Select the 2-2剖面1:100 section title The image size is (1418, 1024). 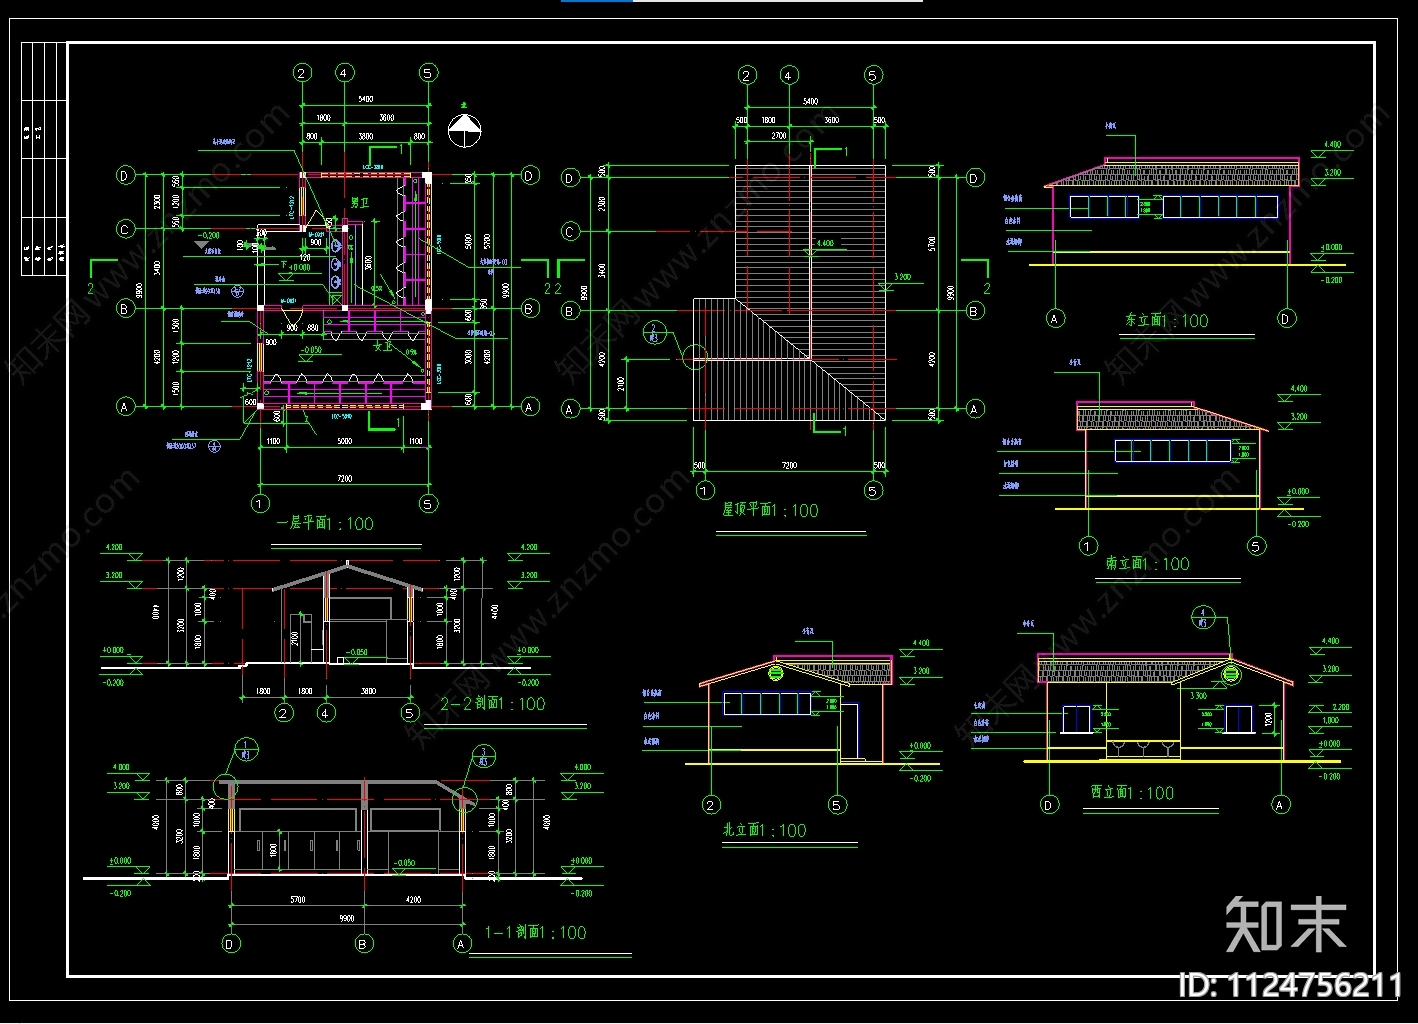click(x=493, y=704)
